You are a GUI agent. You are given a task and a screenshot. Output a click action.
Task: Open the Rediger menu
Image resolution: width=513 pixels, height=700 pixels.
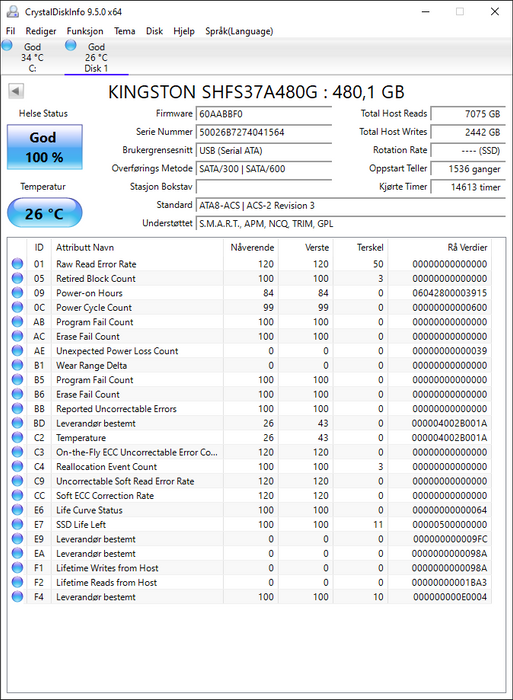click(41, 31)
